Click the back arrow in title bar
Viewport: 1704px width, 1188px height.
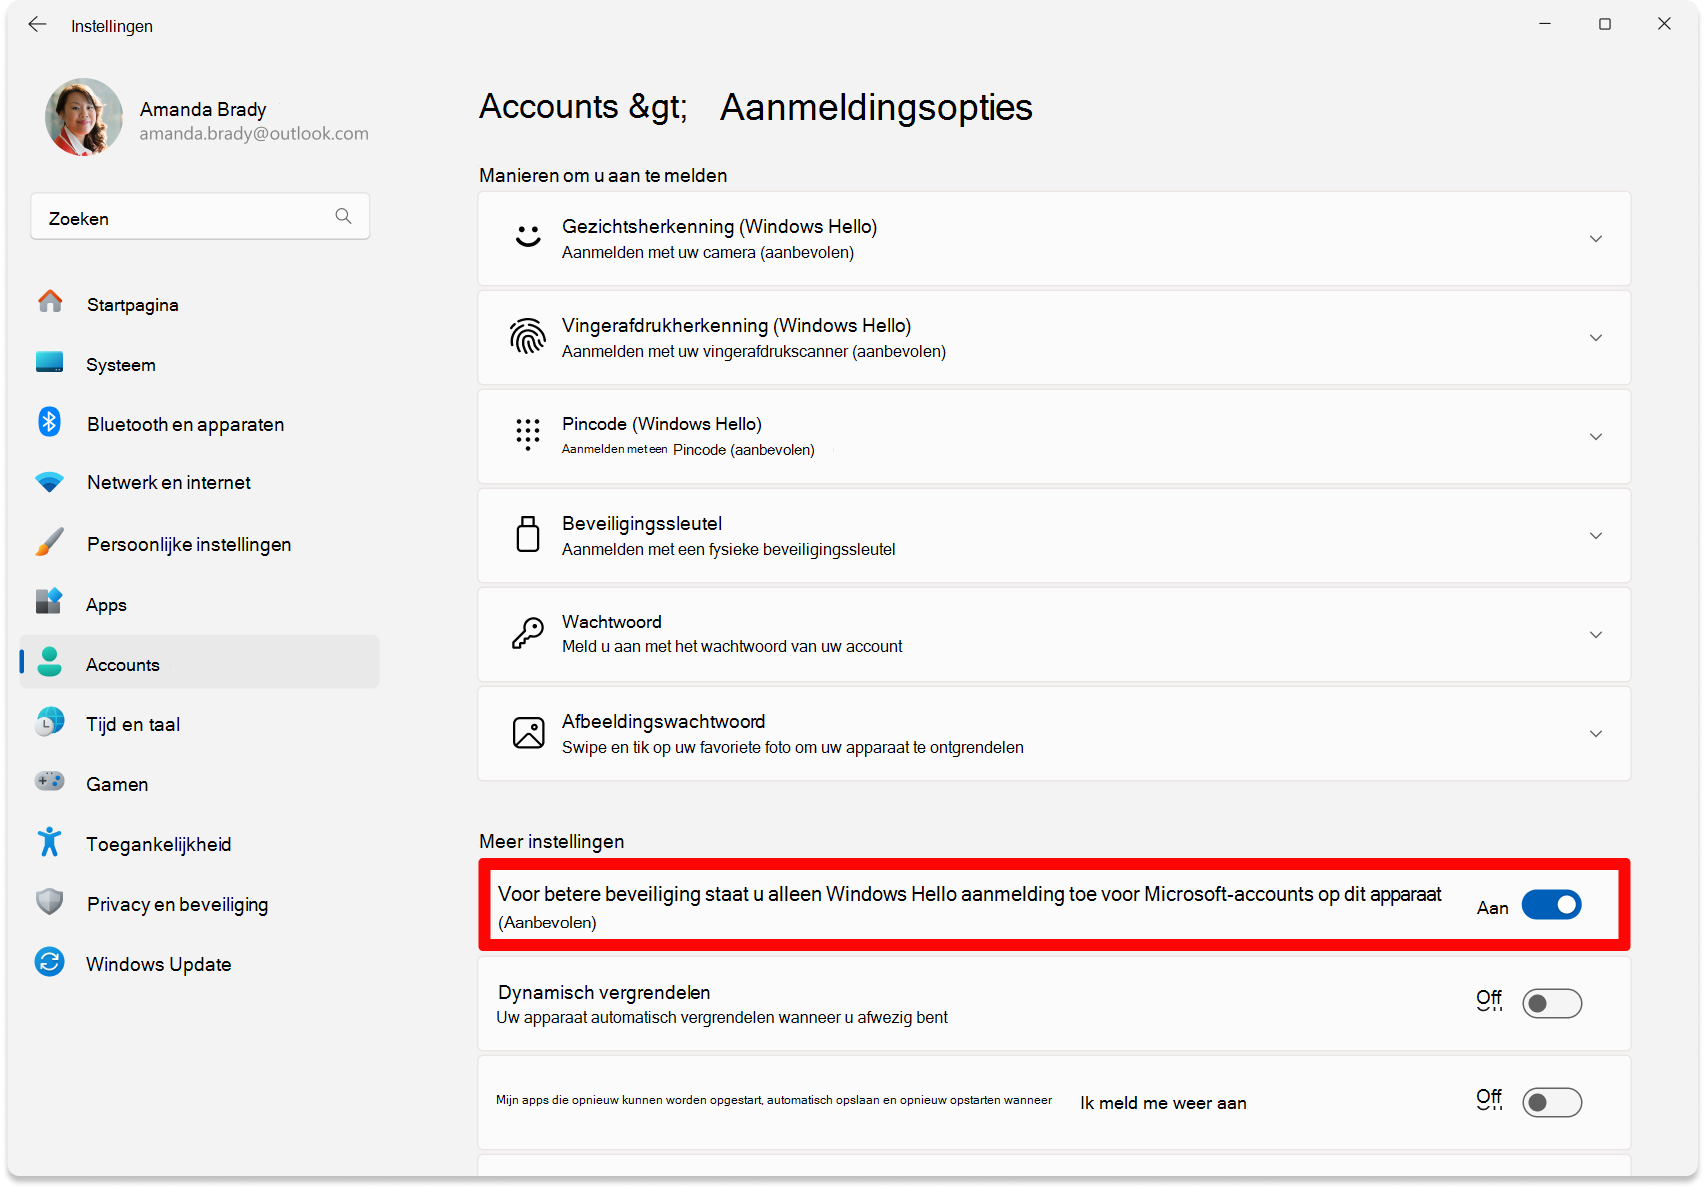click(x=37, y=24)
